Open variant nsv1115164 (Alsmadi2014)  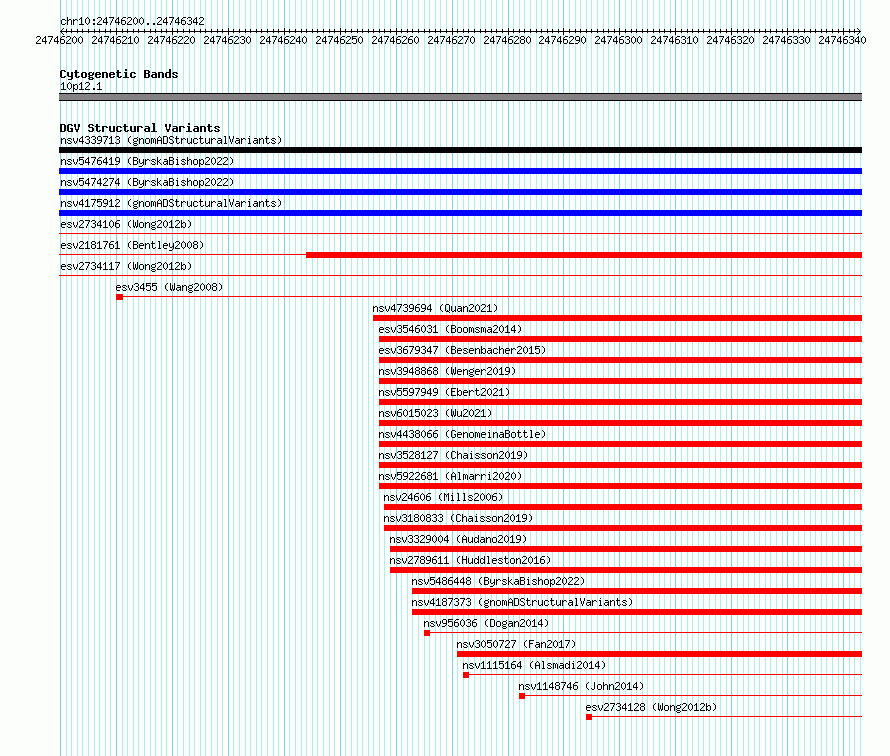tap(534, 665)
